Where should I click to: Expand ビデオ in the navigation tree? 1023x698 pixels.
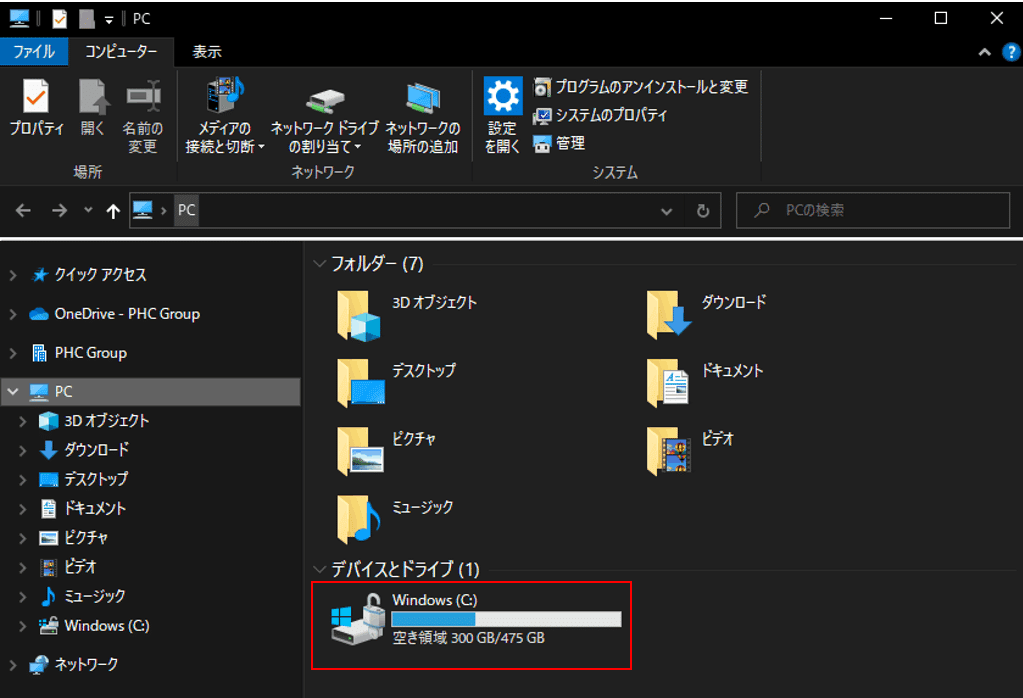[x=22, y=568]
